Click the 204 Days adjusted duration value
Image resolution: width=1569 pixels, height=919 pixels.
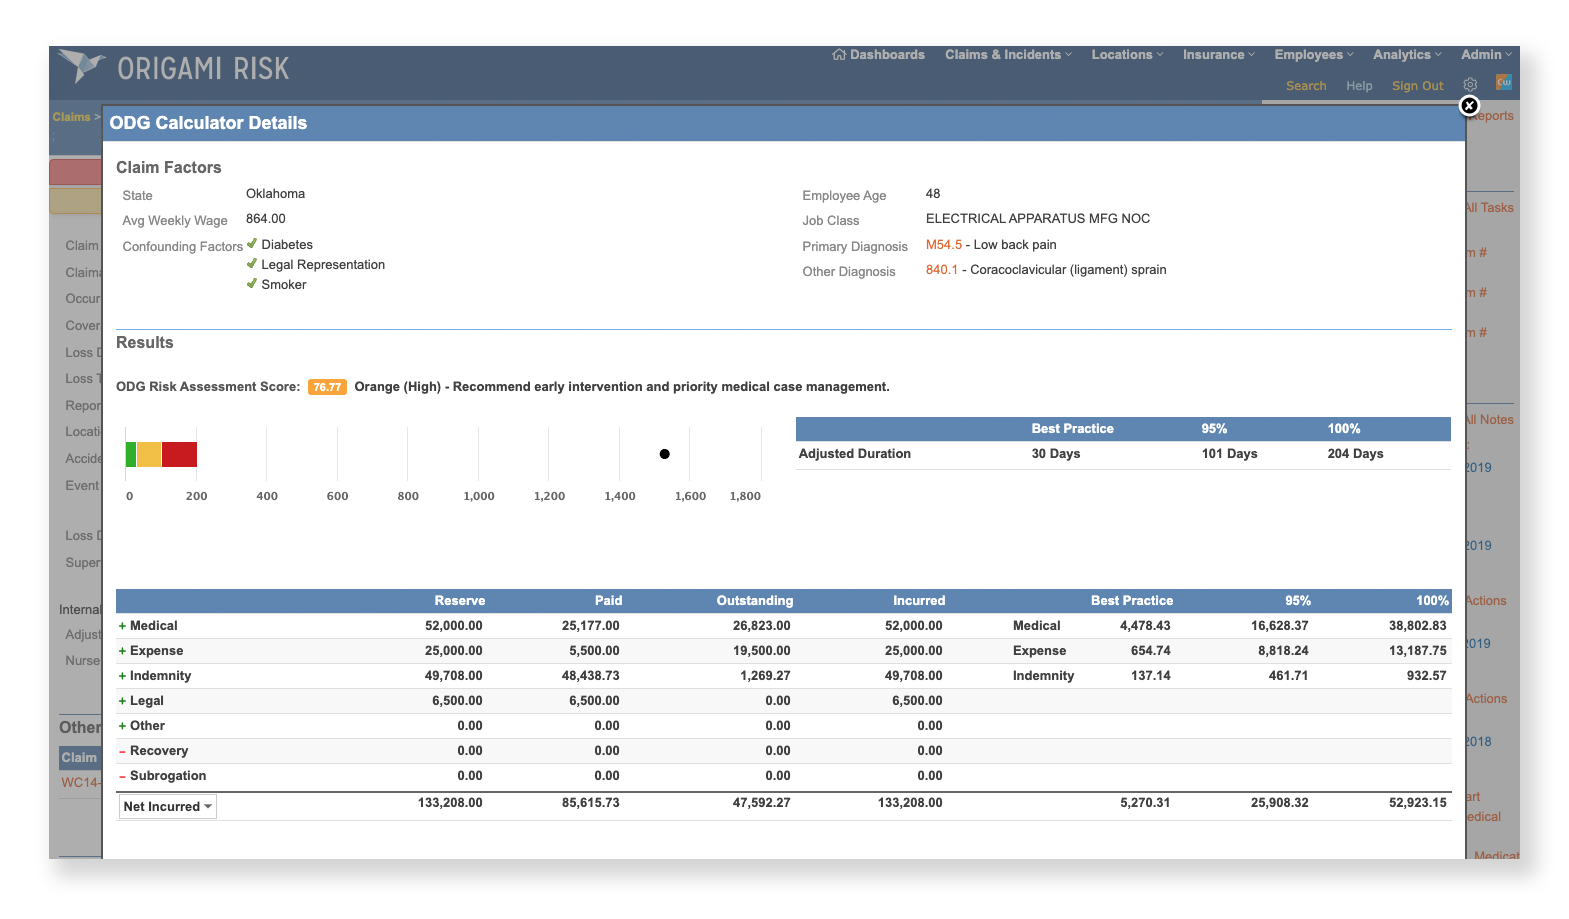click(1355, 454)
